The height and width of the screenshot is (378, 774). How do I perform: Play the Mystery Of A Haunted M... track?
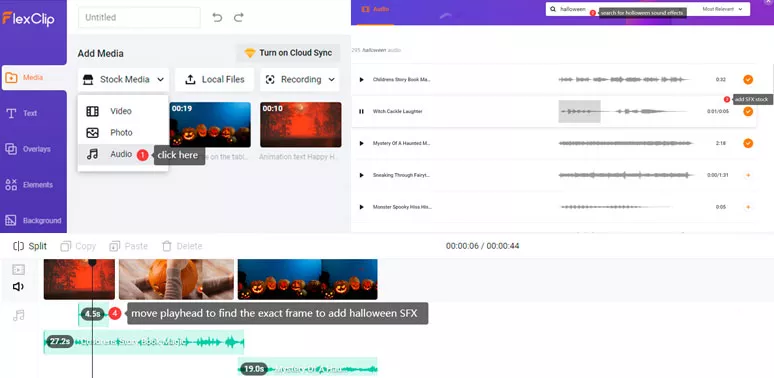[x=361, y=143]
